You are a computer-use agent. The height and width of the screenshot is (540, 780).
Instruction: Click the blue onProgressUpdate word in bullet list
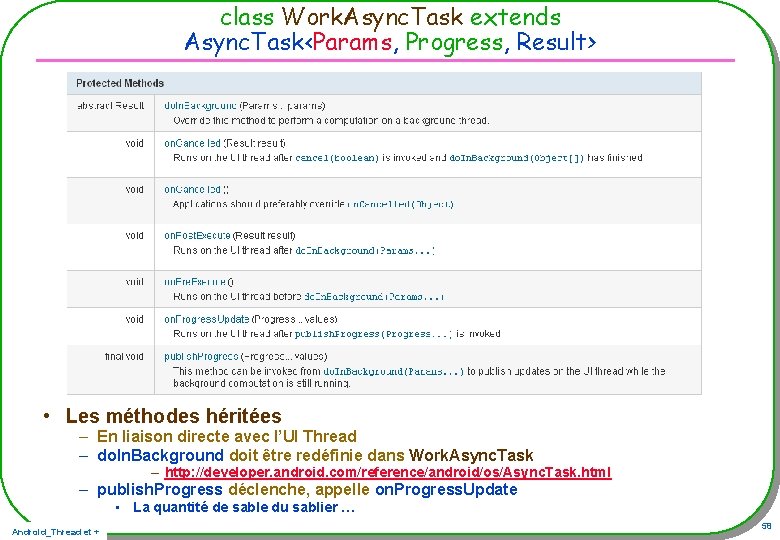point(446,489)
